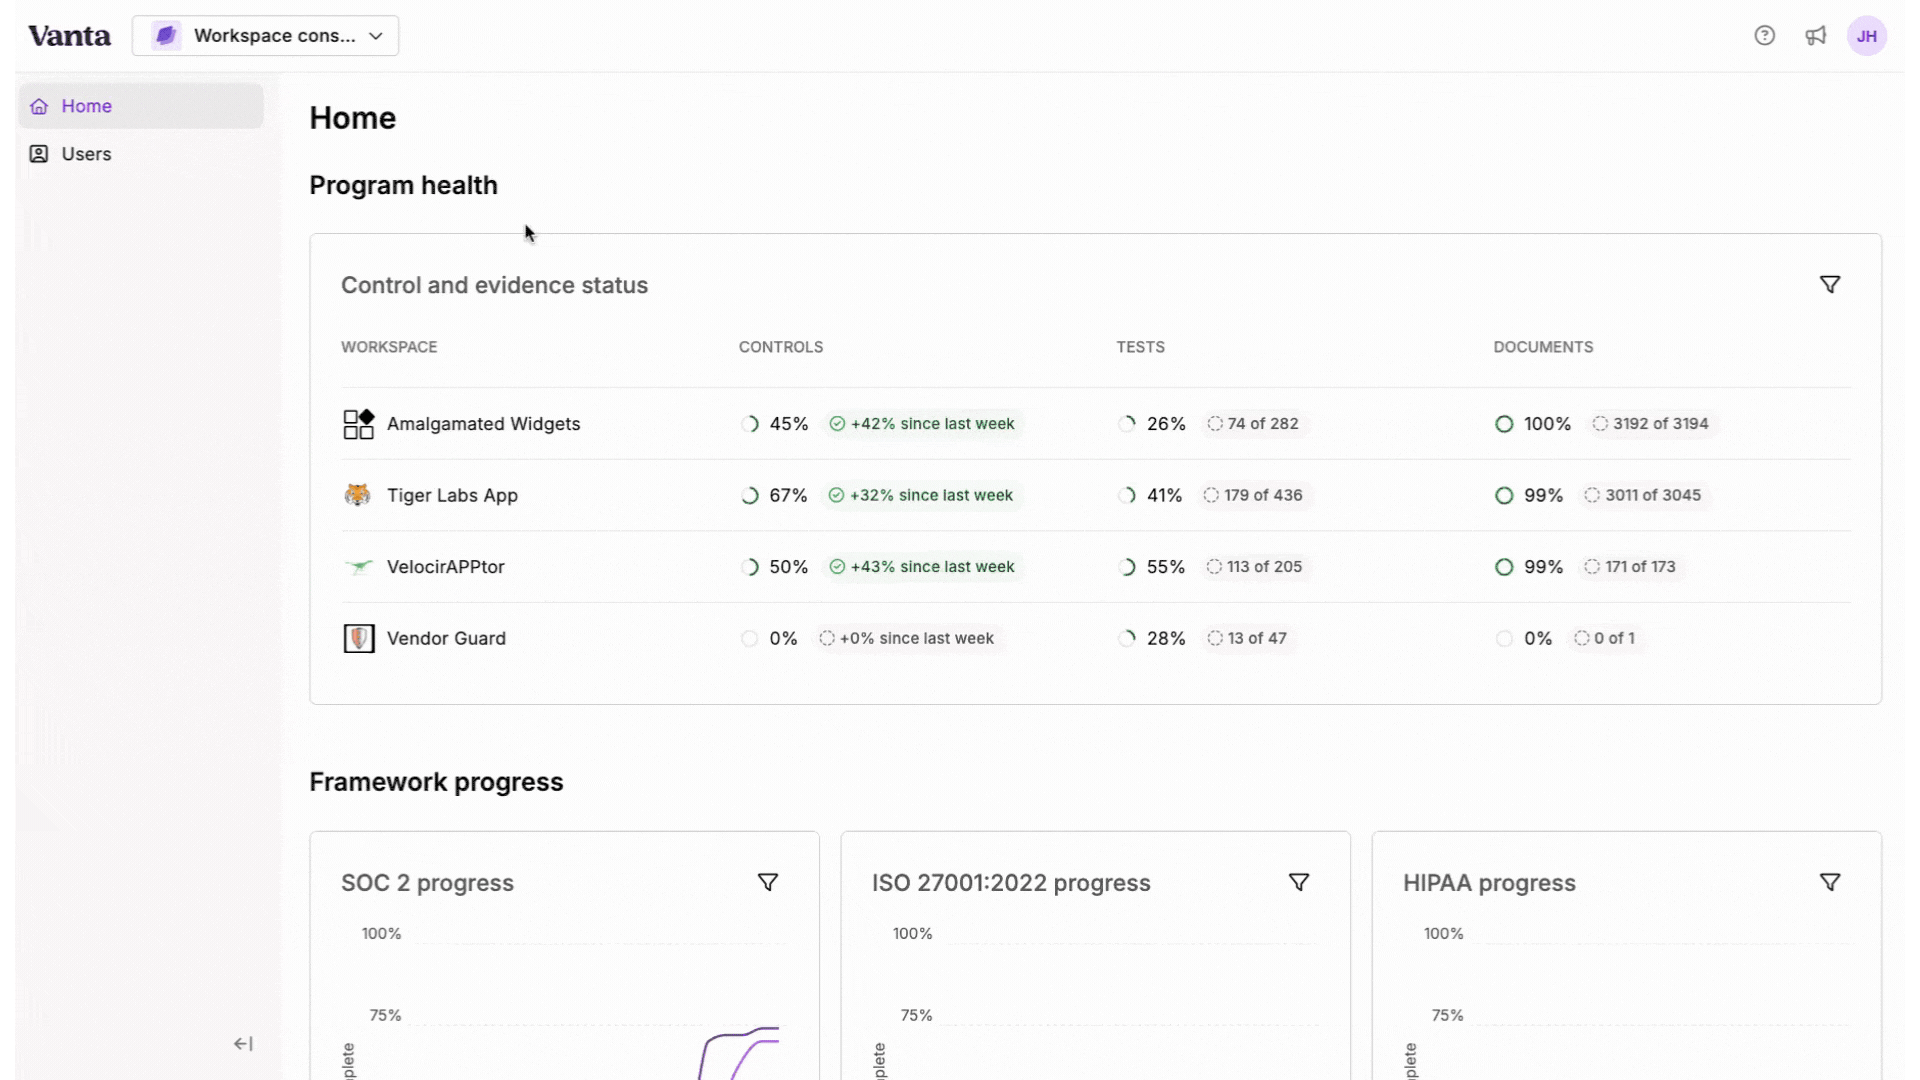Click the purple workspace icon
The width and height of the screenshot is (1920, 1080).
coord(166,36)
